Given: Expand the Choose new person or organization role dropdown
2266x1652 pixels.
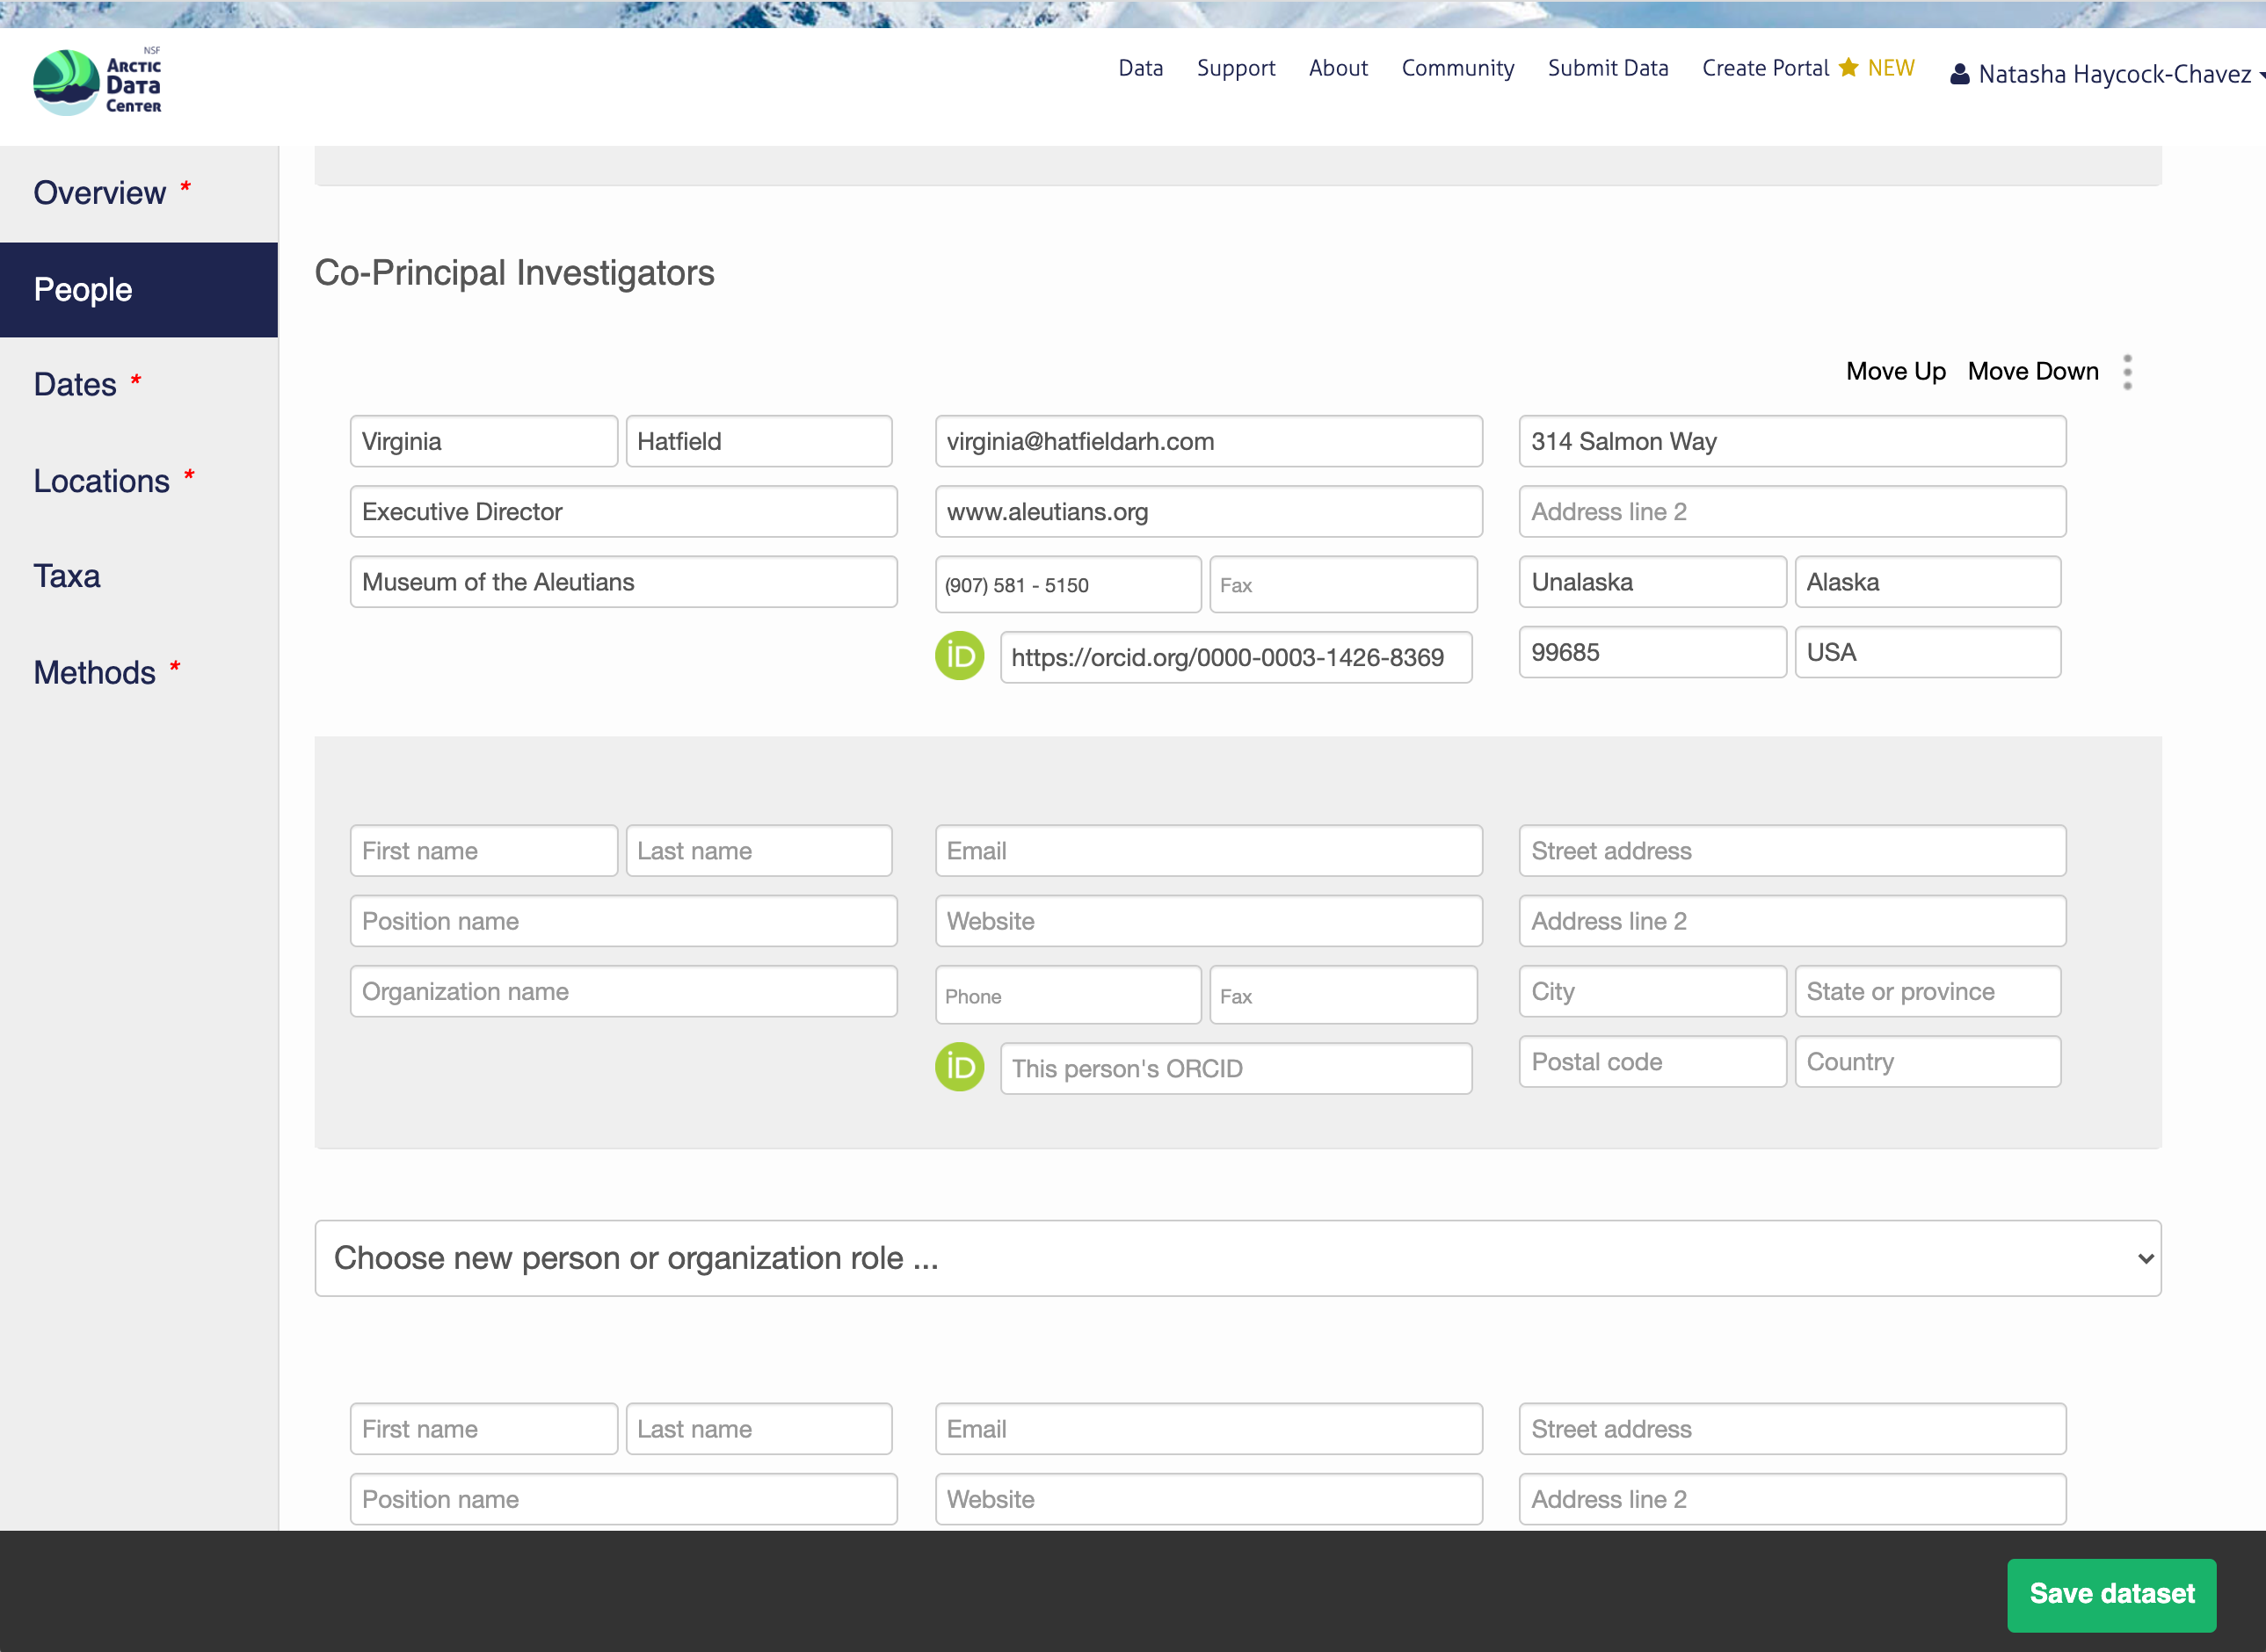Looking at the screenshot, I should (1237, 1258).
